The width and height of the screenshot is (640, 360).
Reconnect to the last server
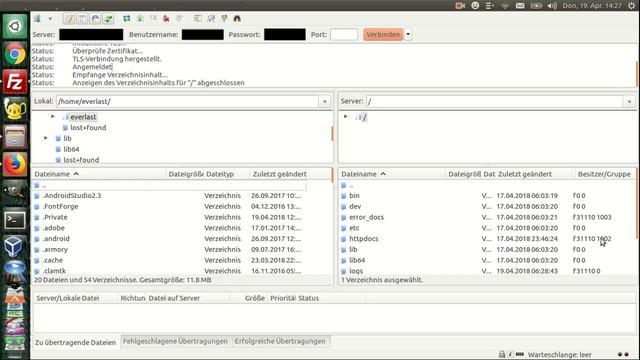(179, 19)
